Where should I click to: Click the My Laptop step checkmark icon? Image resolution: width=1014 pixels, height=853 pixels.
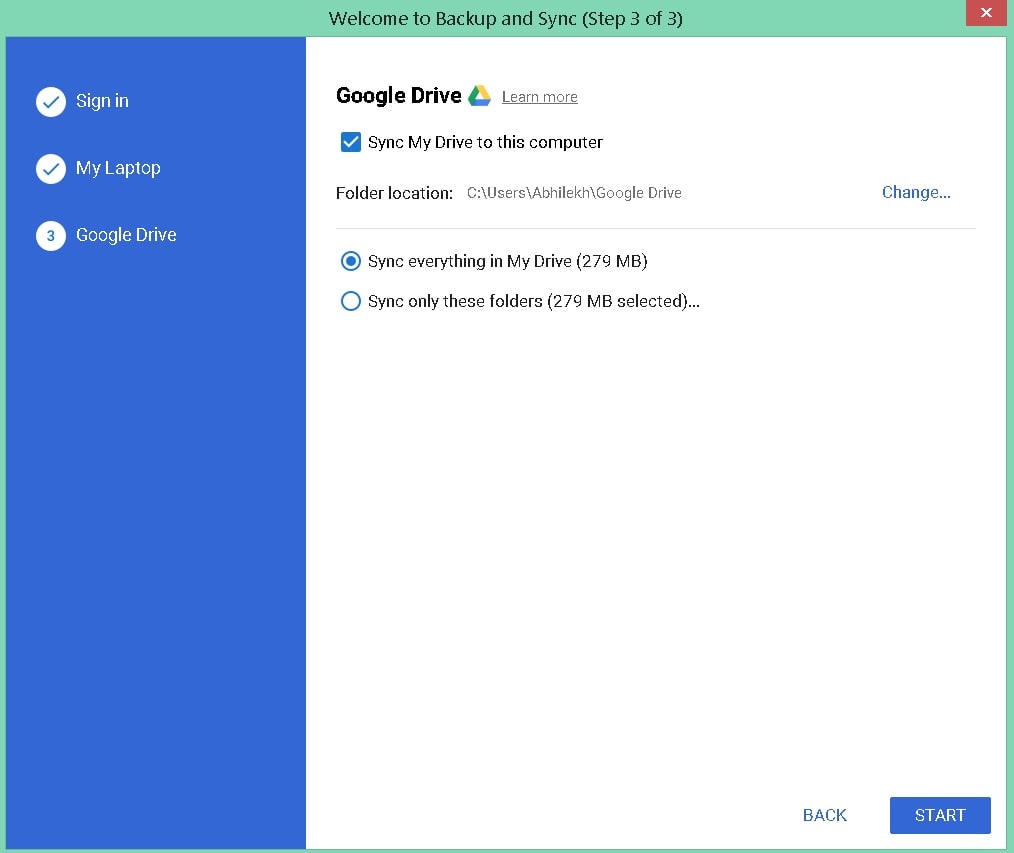pyautogui.click(x=51, y=169)
